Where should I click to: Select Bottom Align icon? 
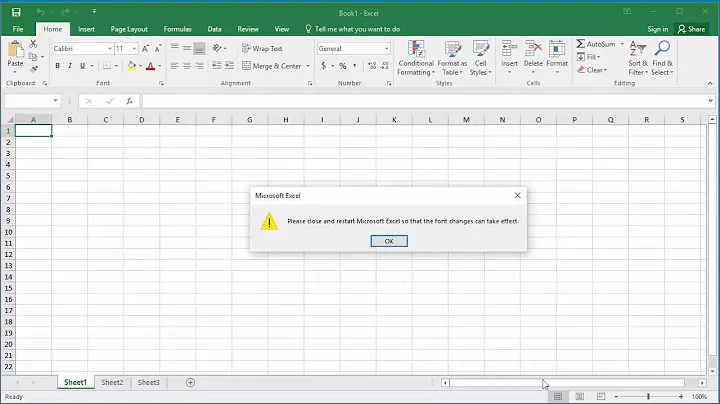[199, 48]
